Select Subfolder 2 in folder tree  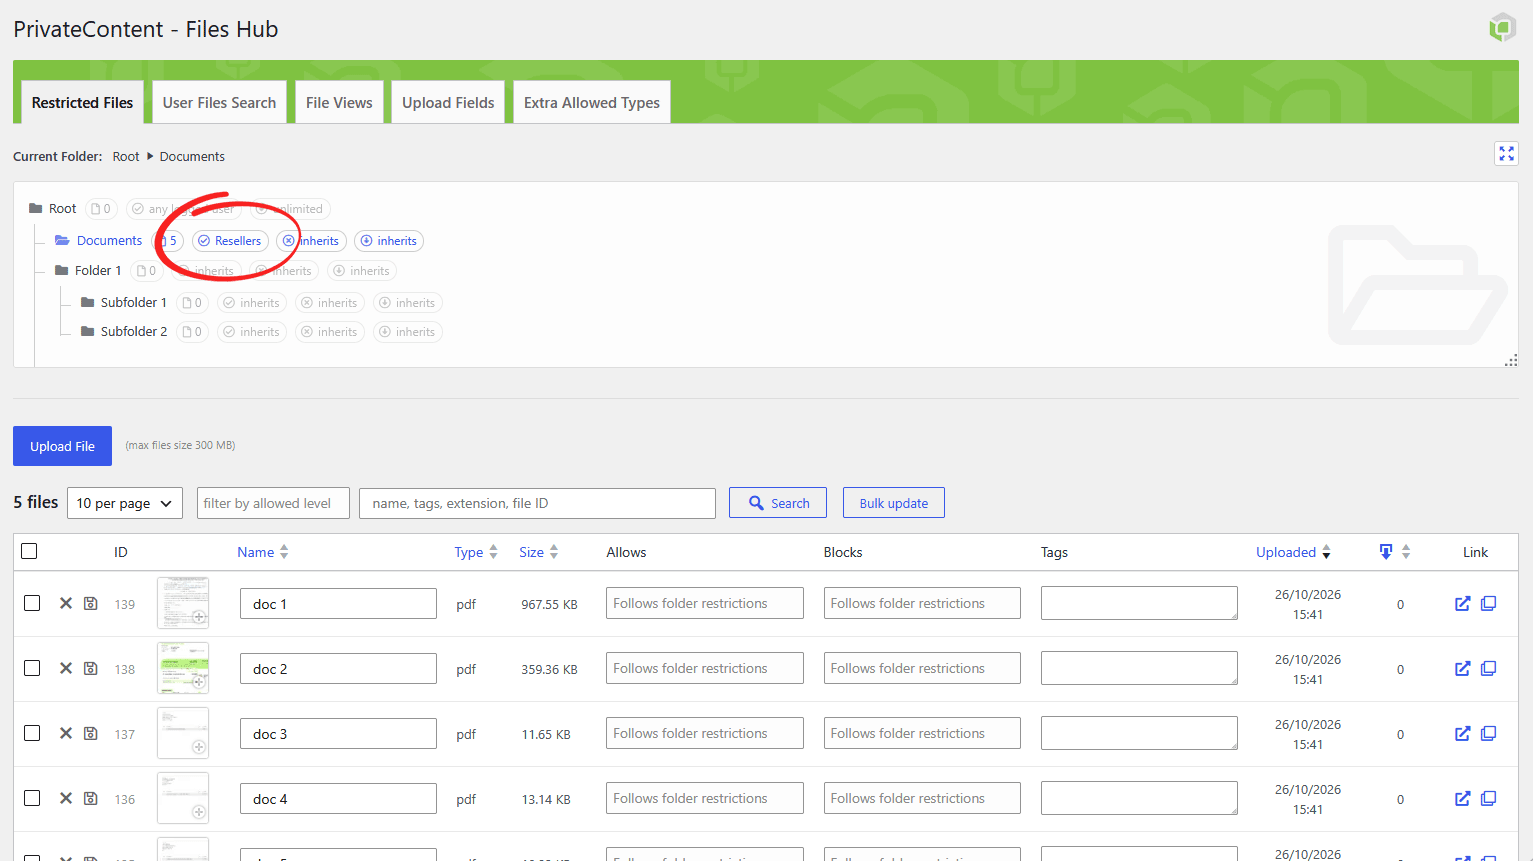134,331
